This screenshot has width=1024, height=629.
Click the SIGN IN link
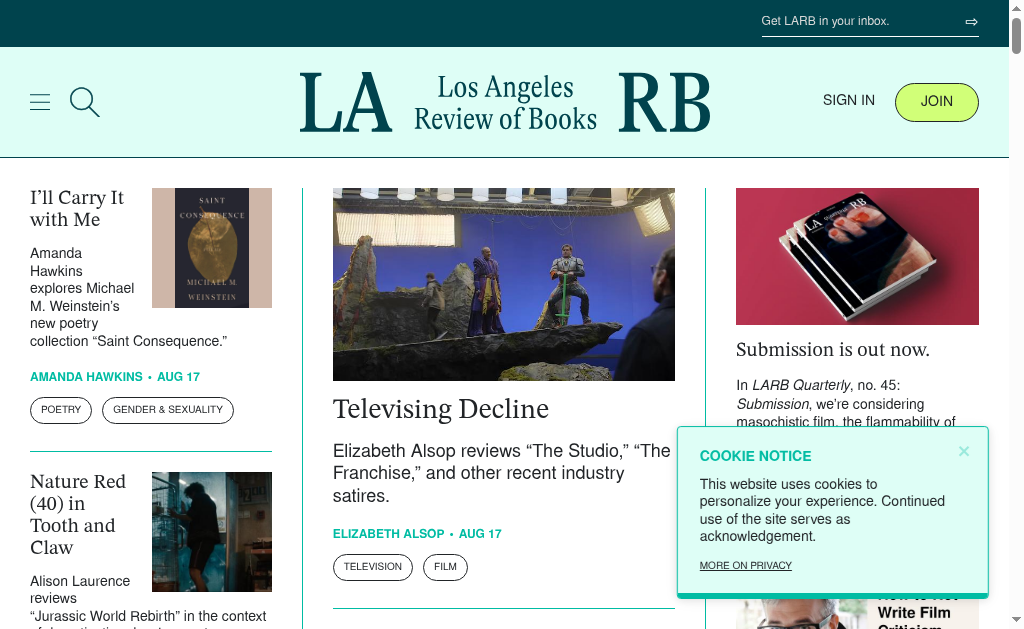[848, 101]
